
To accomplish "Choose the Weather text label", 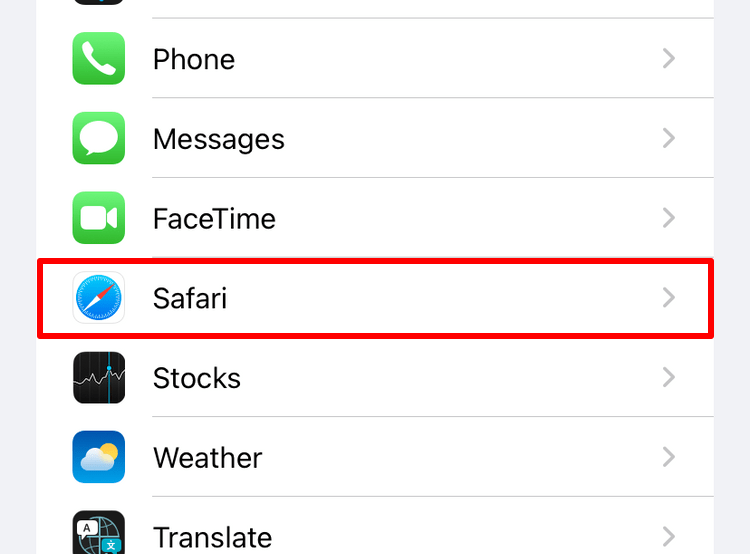I will [x=208, y=457].
